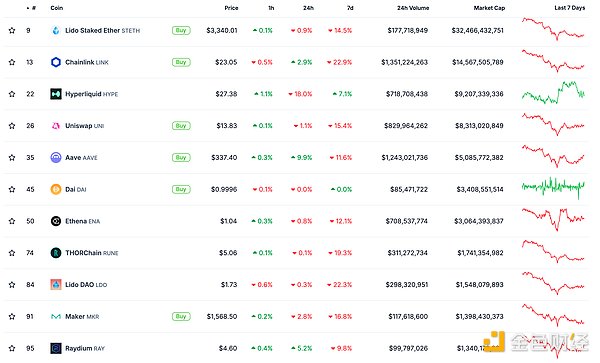This screenshot has height=363, width=600.
Task: Click the Hyperliquid coin logo
Action: click(56, 94)
